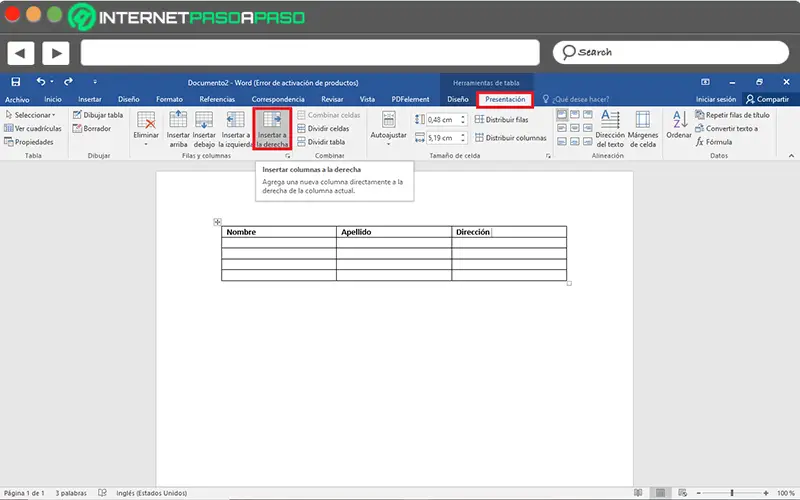Viewport: 800px width, 500px height.
Task: Click the Compartir button
Action: pos(767,99)
